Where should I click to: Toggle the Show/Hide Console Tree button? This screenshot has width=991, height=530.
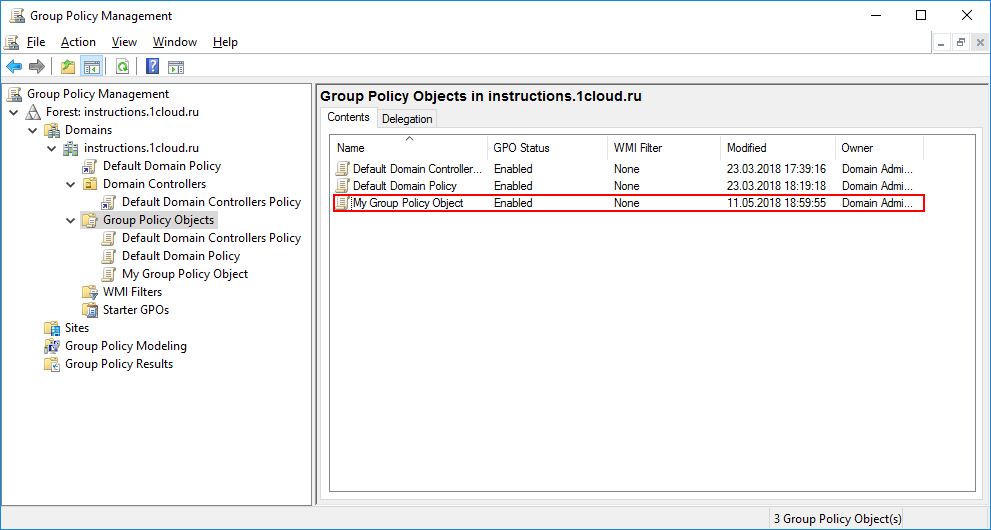91,67
